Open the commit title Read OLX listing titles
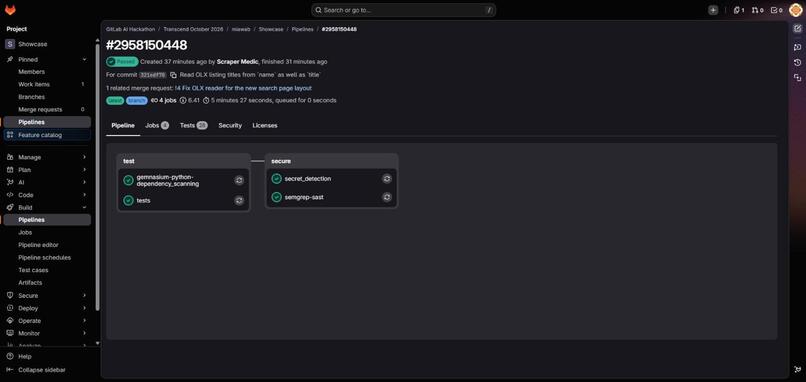This screenshot has width=806, height=382. [x=250, y=75]
